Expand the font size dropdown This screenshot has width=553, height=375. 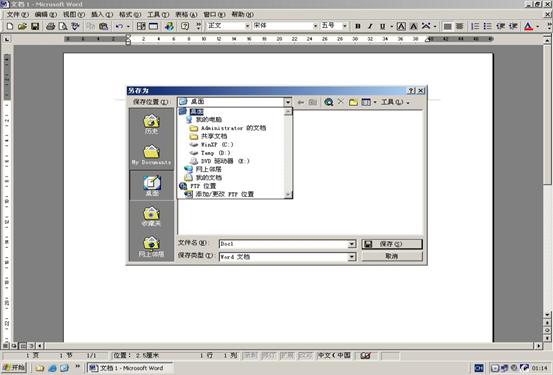[x=345, y=26]
